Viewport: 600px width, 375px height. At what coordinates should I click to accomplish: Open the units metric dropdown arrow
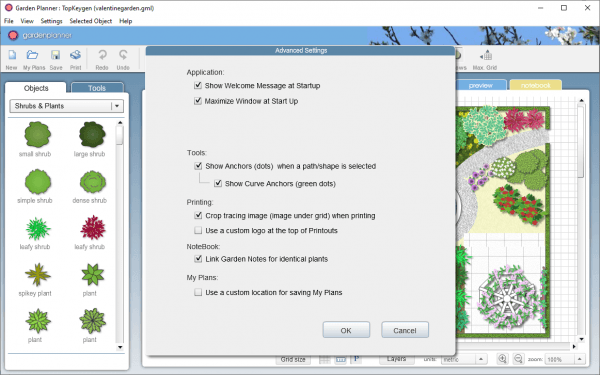click(x=481, y=359)
